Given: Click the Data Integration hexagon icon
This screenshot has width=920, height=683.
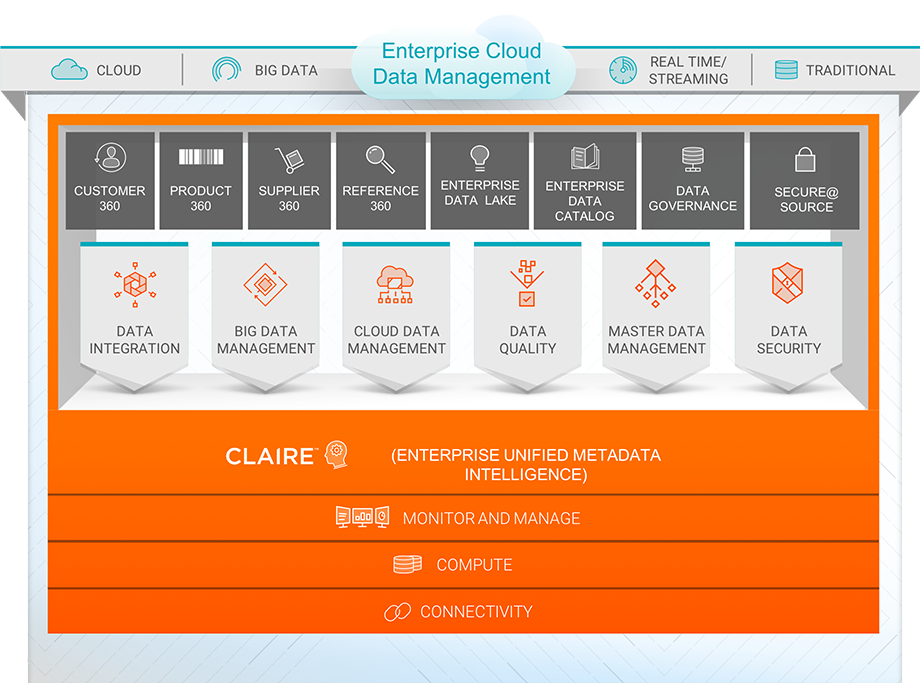Looking at the screenshot, I should pyautogui.click(x=135, y=285).
